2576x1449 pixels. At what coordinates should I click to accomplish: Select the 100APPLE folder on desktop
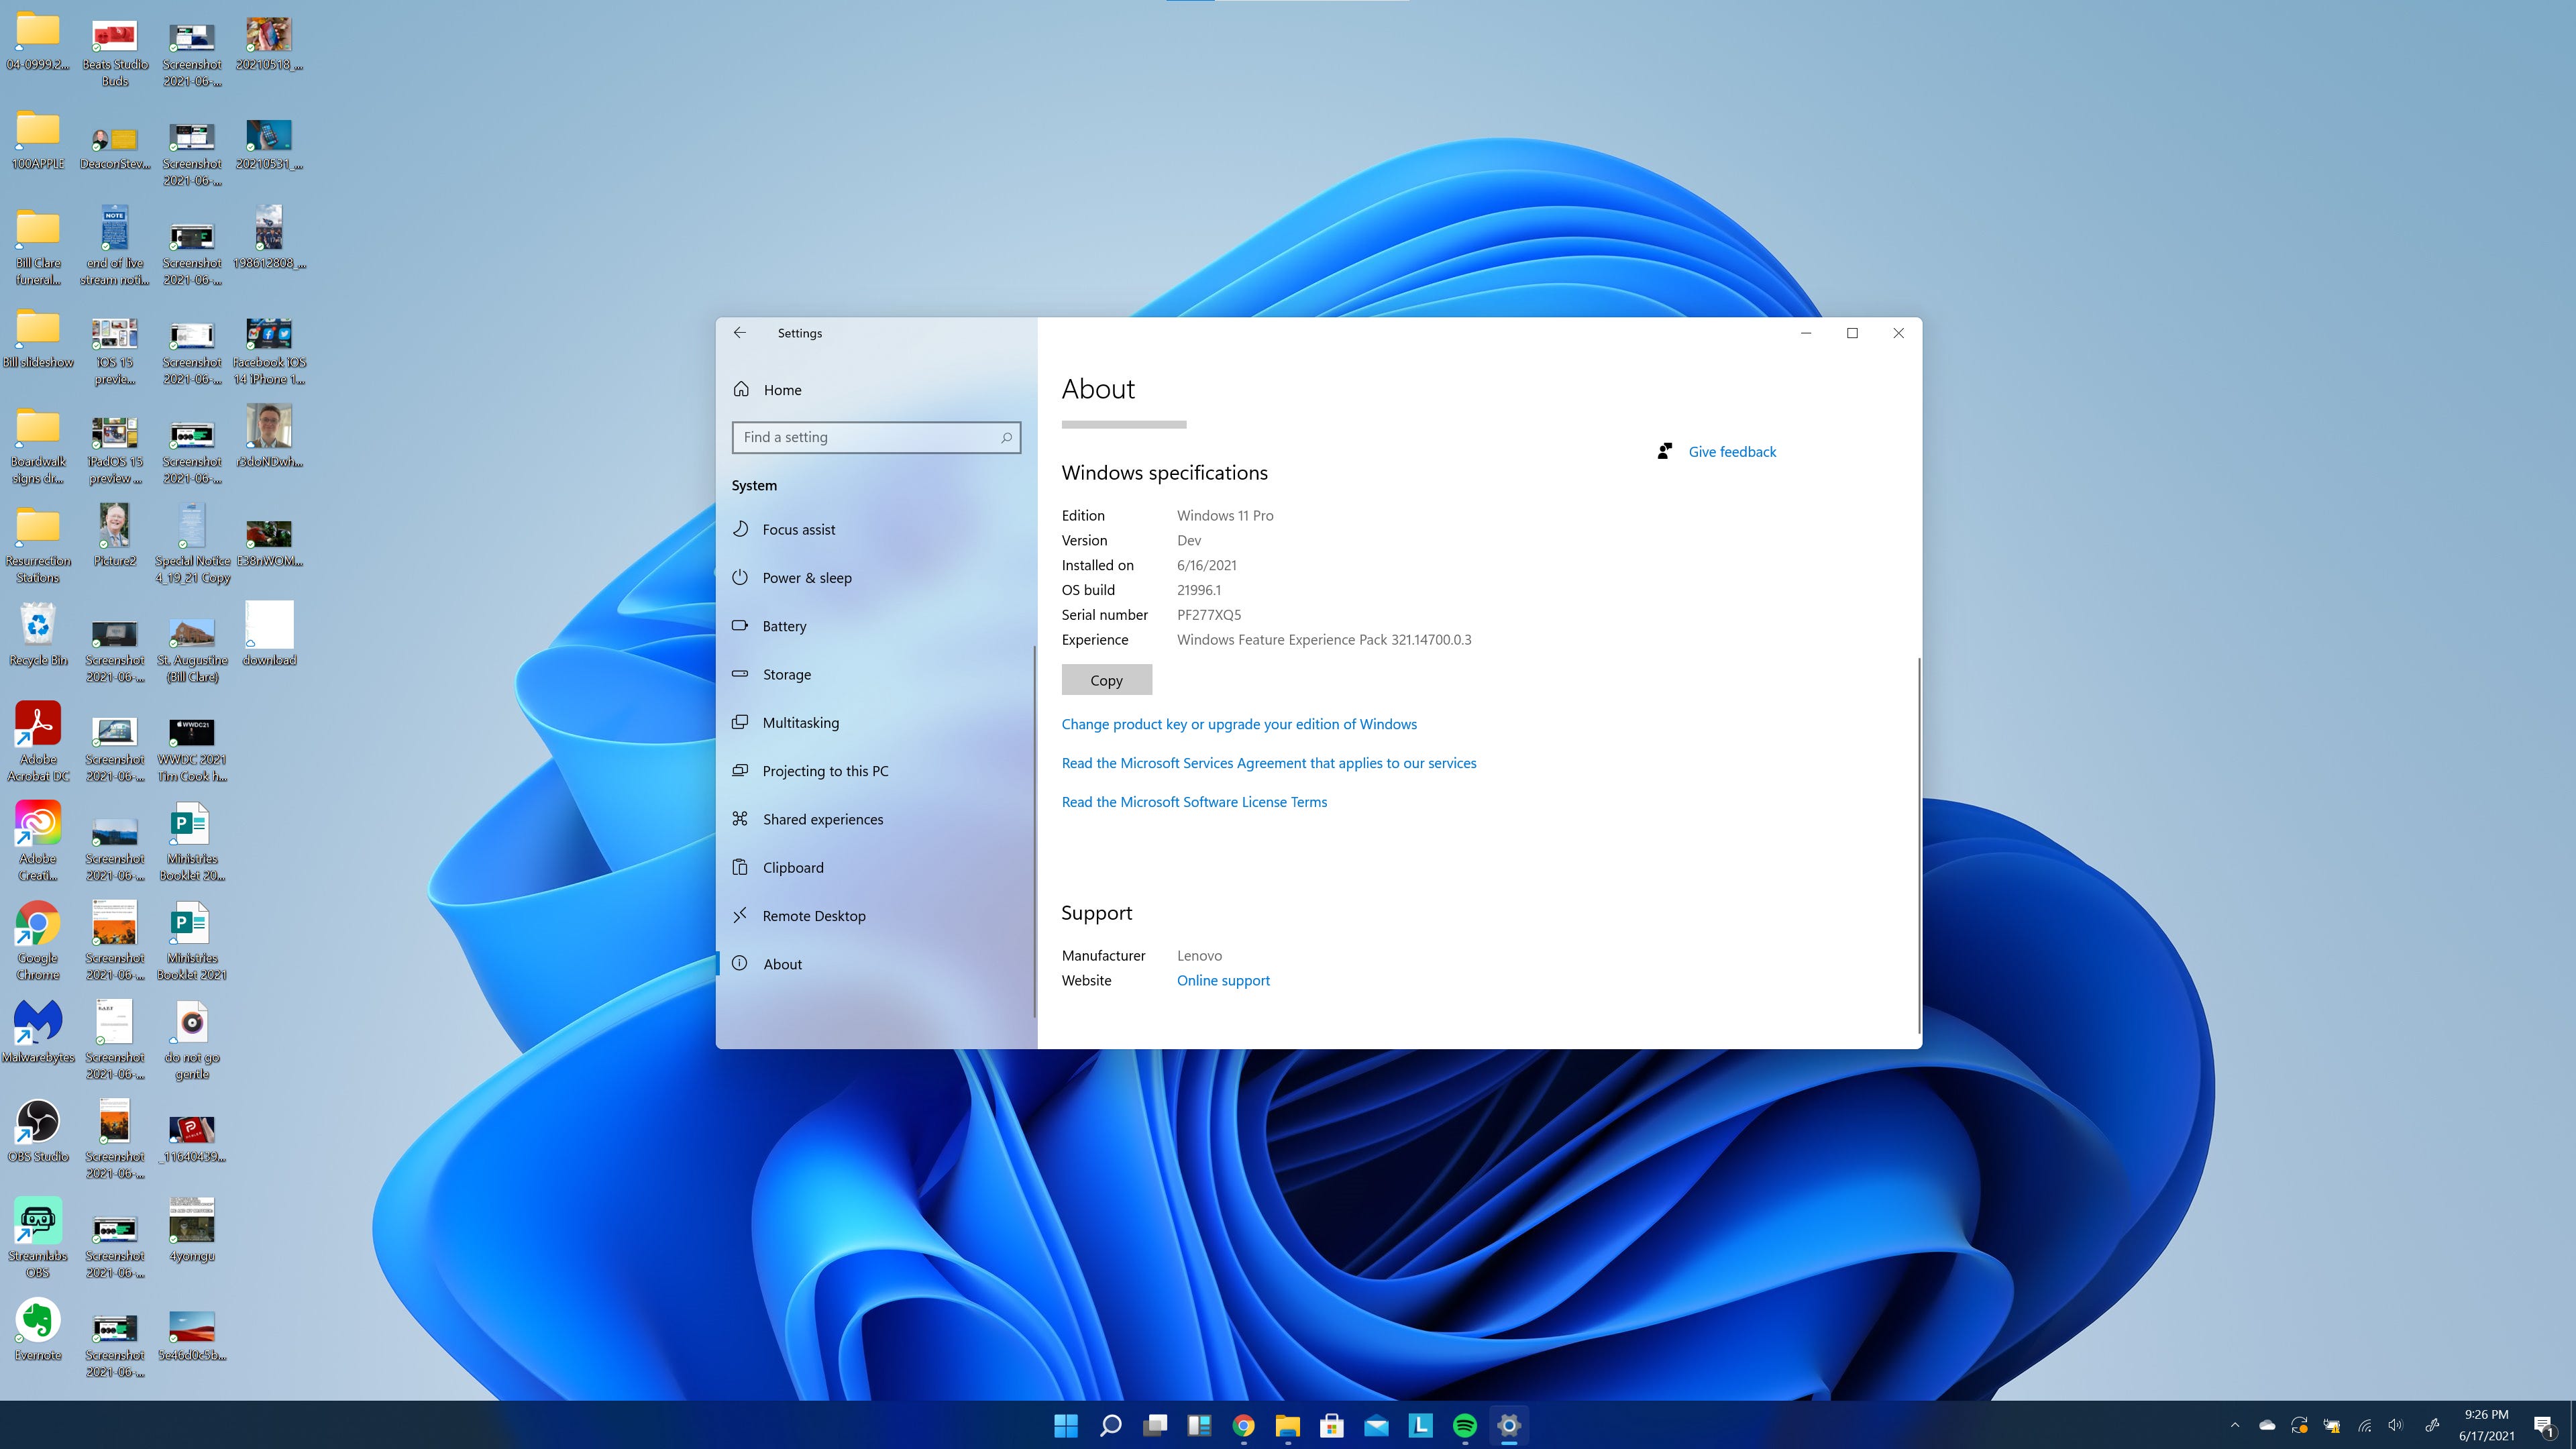[38, 139]
